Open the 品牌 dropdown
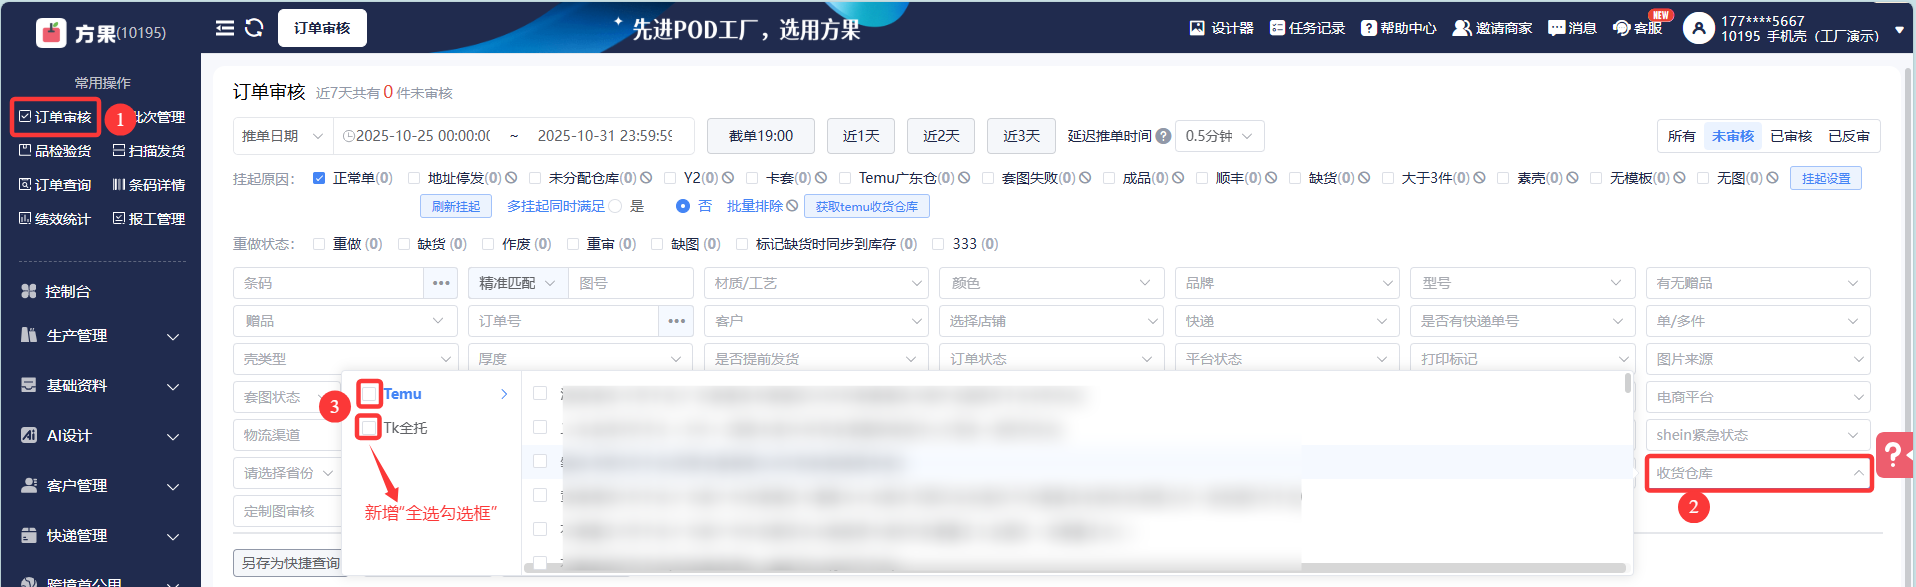 (1287, 283)
